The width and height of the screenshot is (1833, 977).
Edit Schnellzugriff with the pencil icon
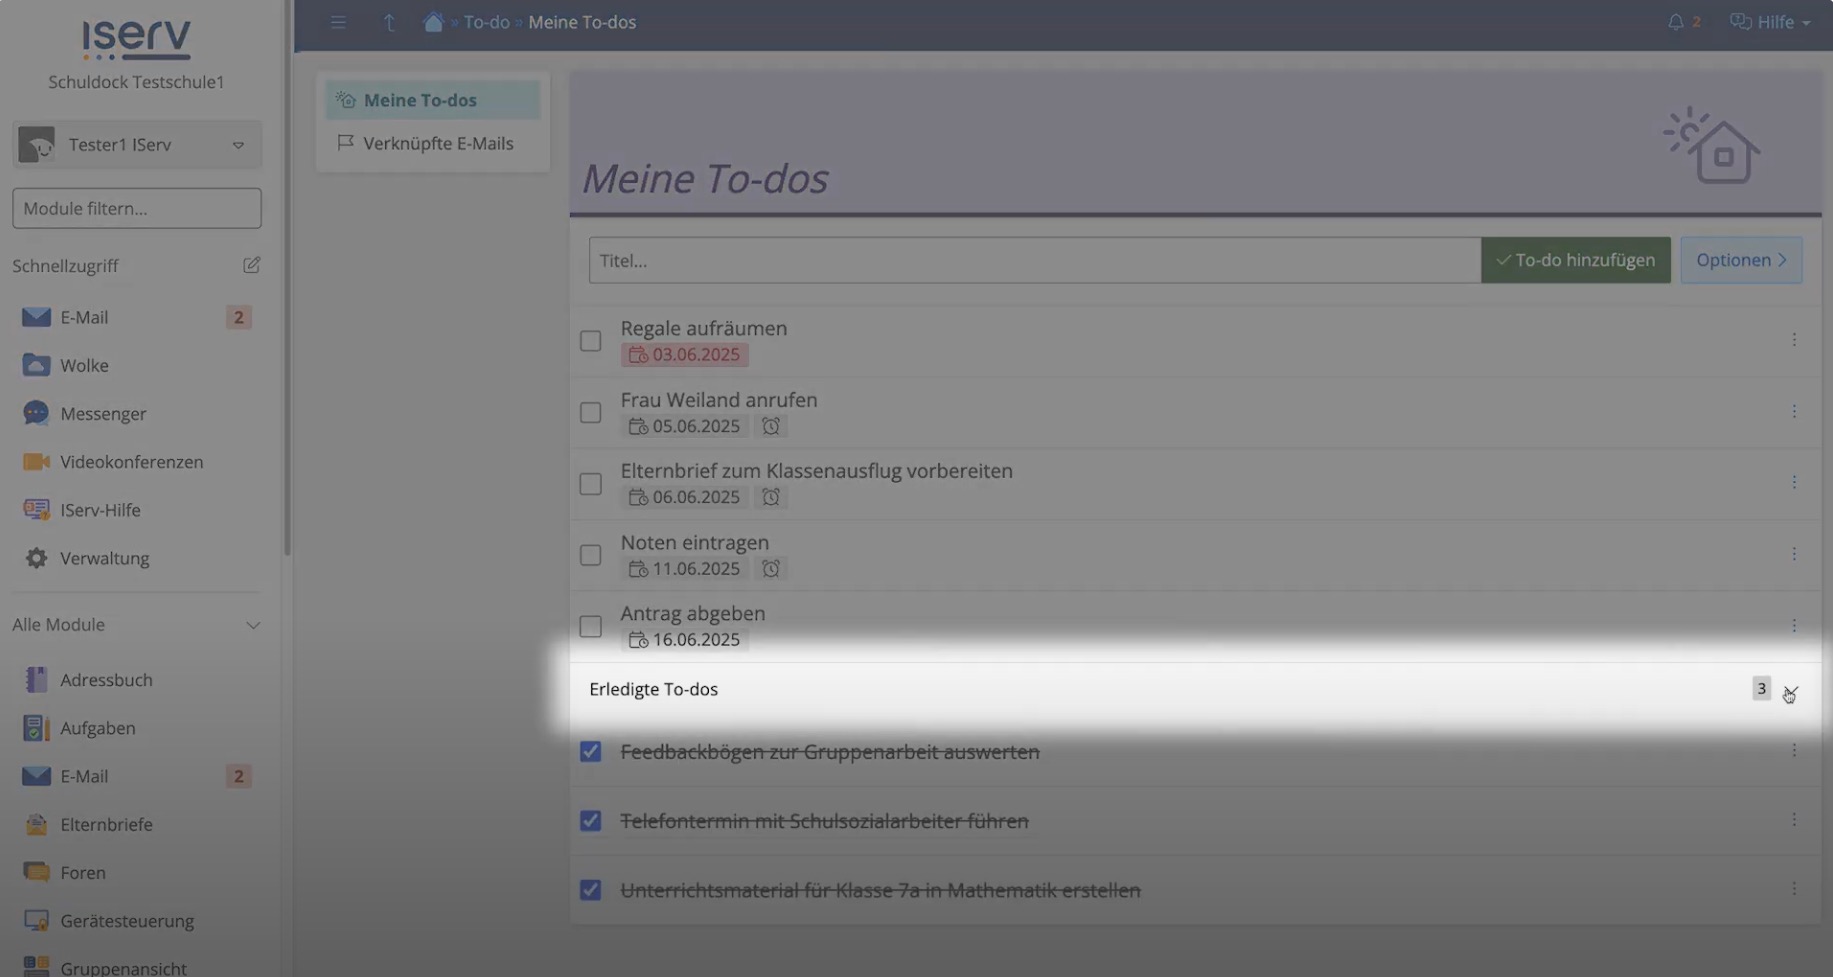pos(251,265)
